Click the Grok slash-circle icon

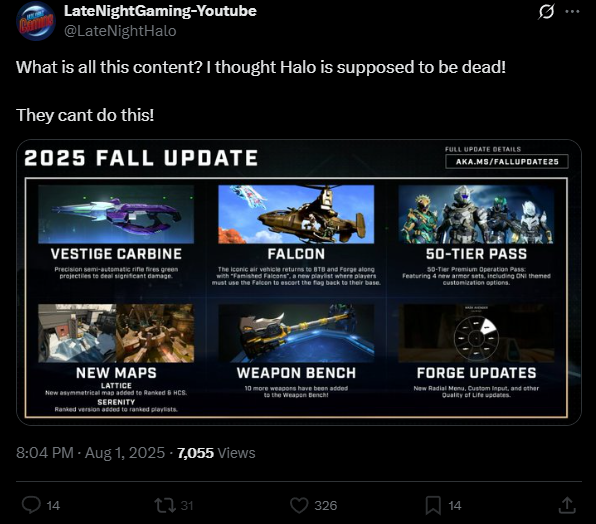pos(546,11)
